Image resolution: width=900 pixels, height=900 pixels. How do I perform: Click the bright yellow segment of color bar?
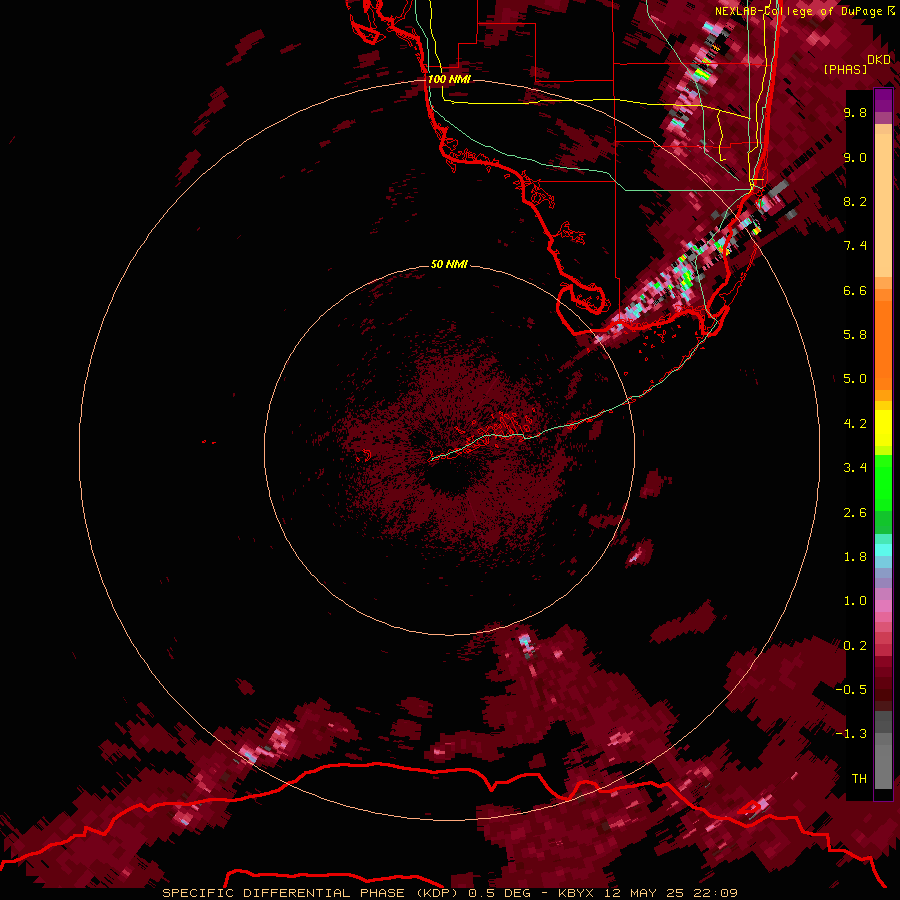tap(883, 428)
